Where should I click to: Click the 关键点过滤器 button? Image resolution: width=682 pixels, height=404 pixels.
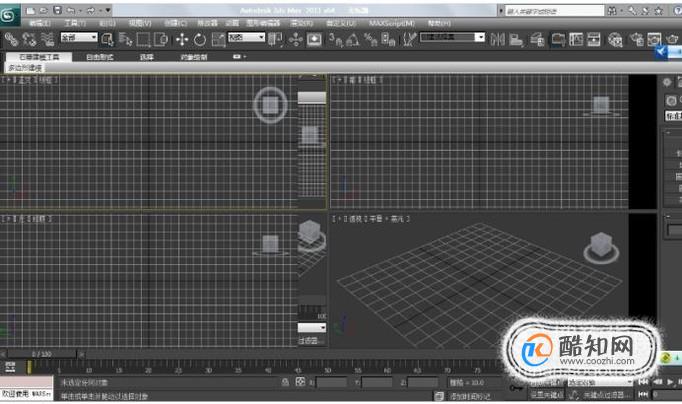click(605, 395)
